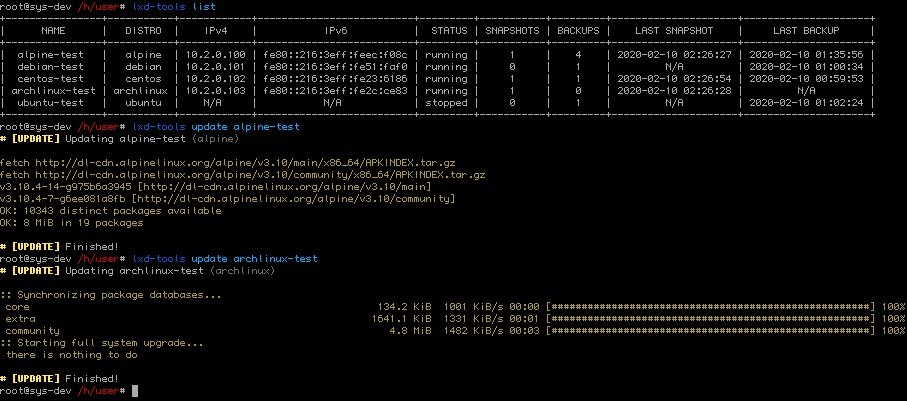Click last backup time 2020-02-10 01:35:56

pos(806,55)
